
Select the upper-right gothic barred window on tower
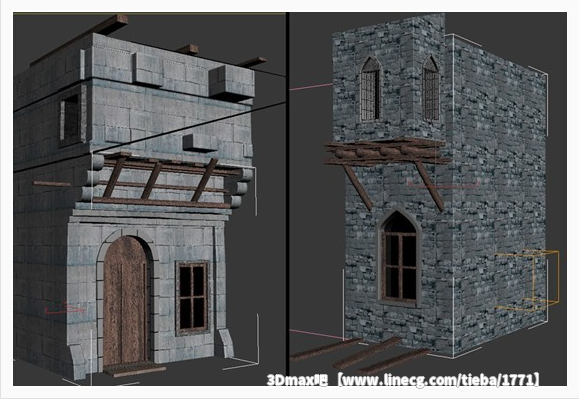pos(431,89)
